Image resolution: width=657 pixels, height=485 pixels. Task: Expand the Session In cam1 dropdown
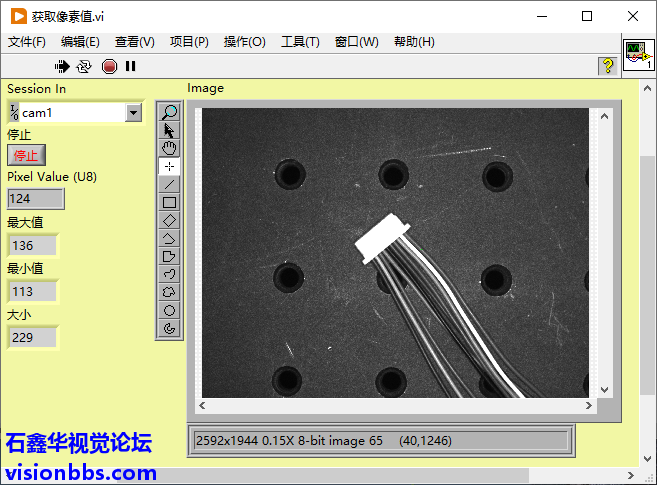click(x=133, y=113)
